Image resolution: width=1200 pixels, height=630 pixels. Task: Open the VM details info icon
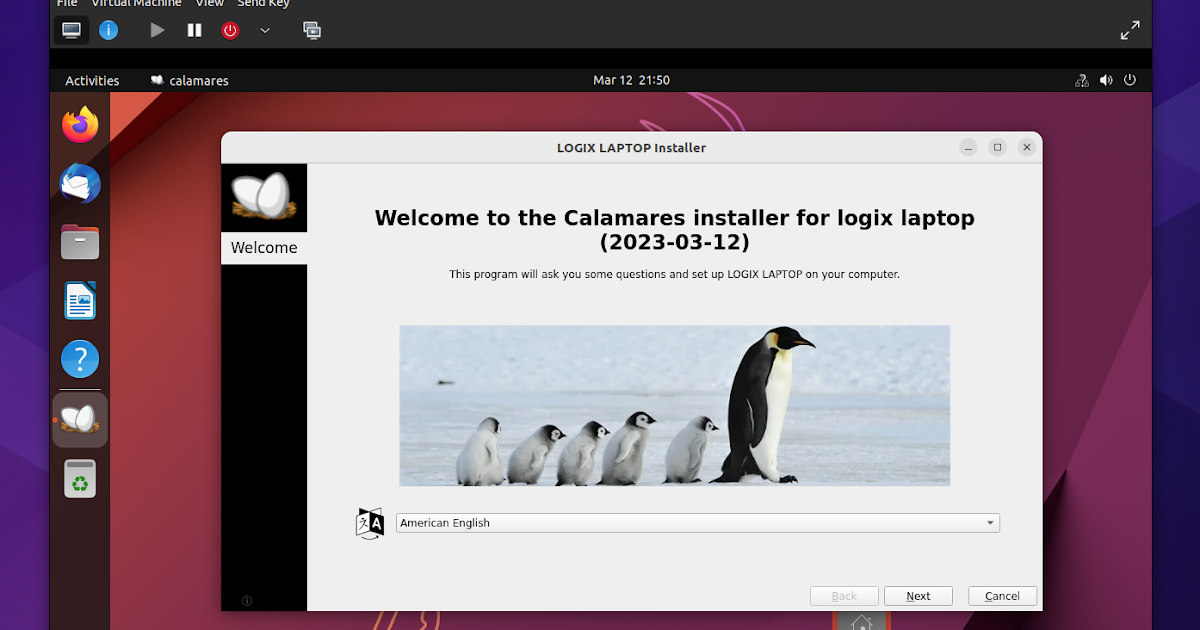pyautogui.click(x=108, y=30)
